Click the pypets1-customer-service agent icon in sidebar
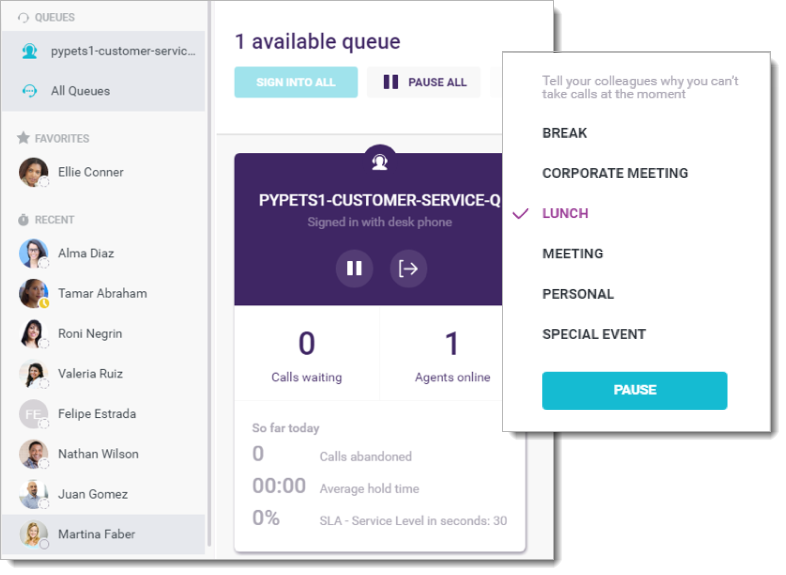The height and width of the screenshot is (575, 786). point(30,51)
